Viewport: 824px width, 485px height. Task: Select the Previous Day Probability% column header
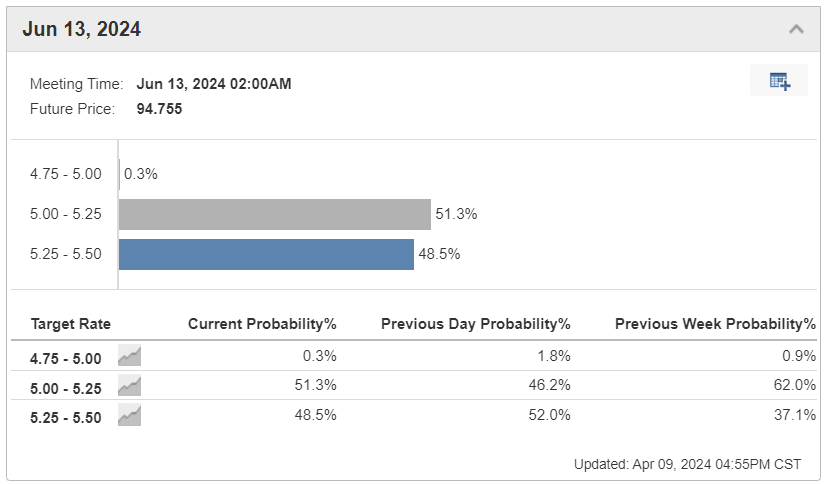(475, 324)
